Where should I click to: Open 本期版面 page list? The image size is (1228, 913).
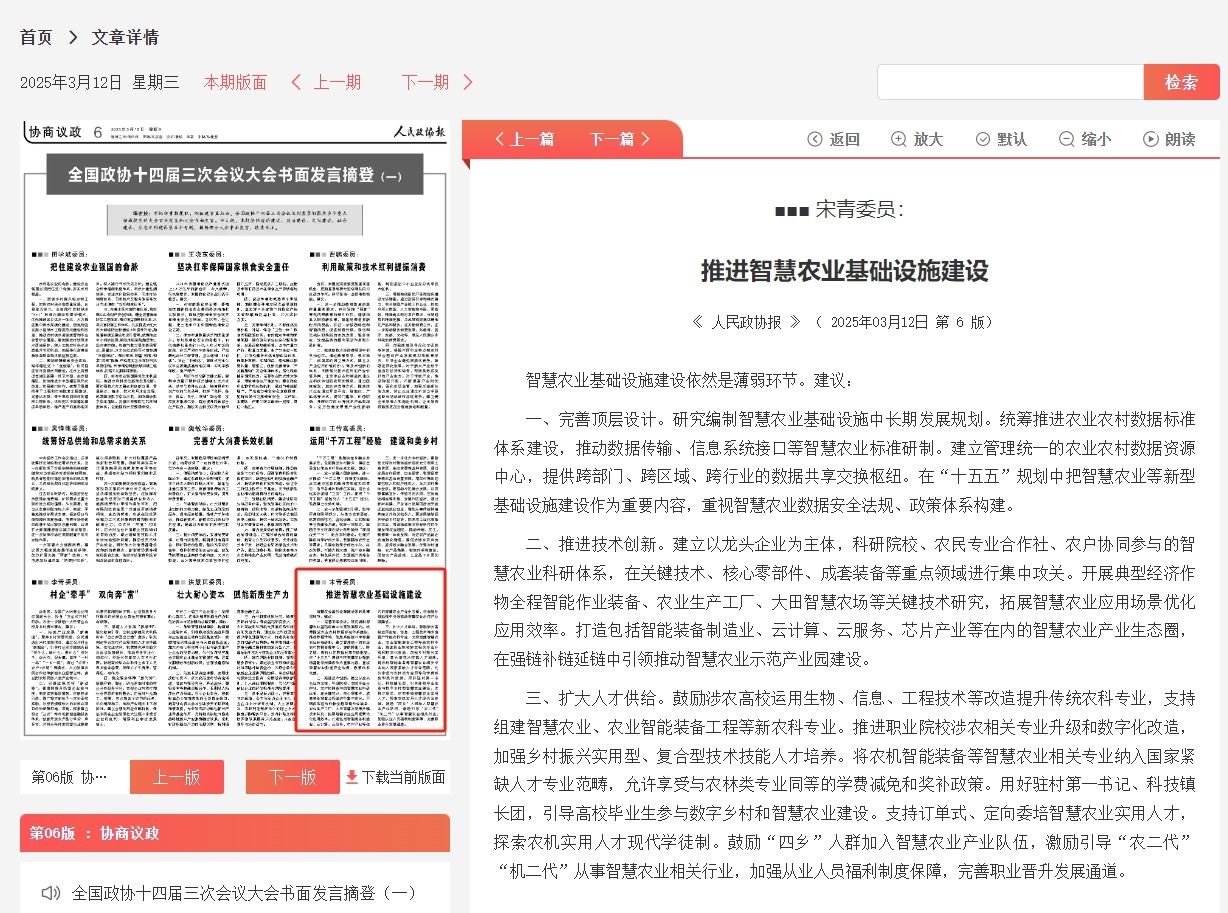point(235,82)
